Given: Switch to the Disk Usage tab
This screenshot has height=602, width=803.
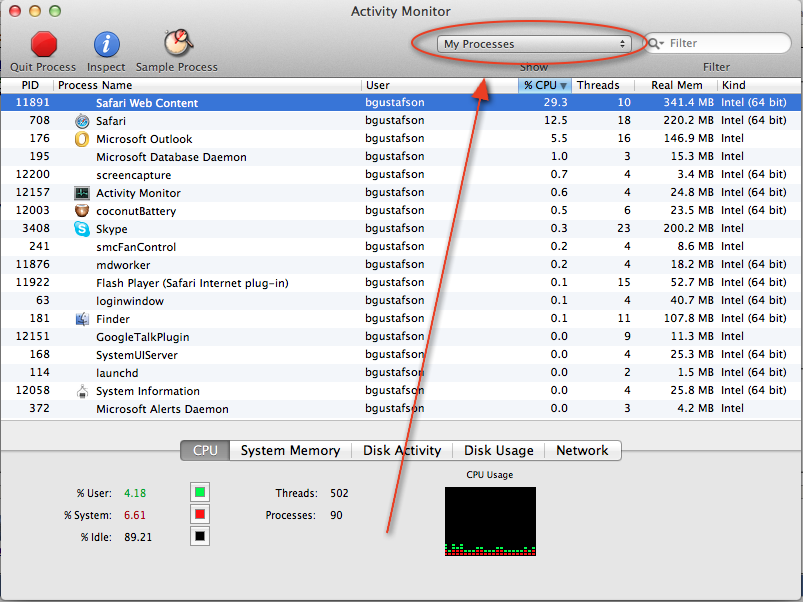Looking at the screenshot, I should [x=499, y=450].
